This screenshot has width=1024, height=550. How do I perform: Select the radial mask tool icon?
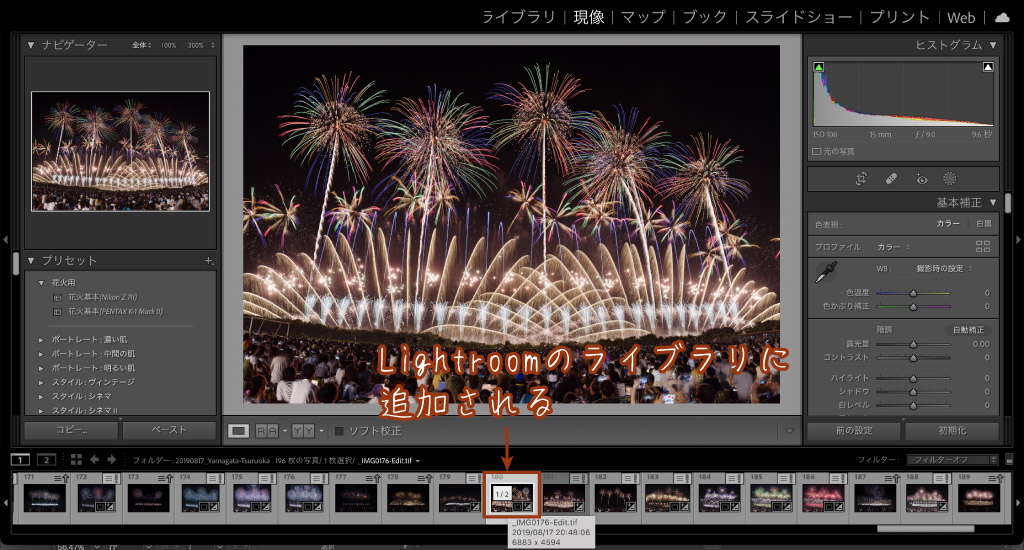tap(950, 178)
